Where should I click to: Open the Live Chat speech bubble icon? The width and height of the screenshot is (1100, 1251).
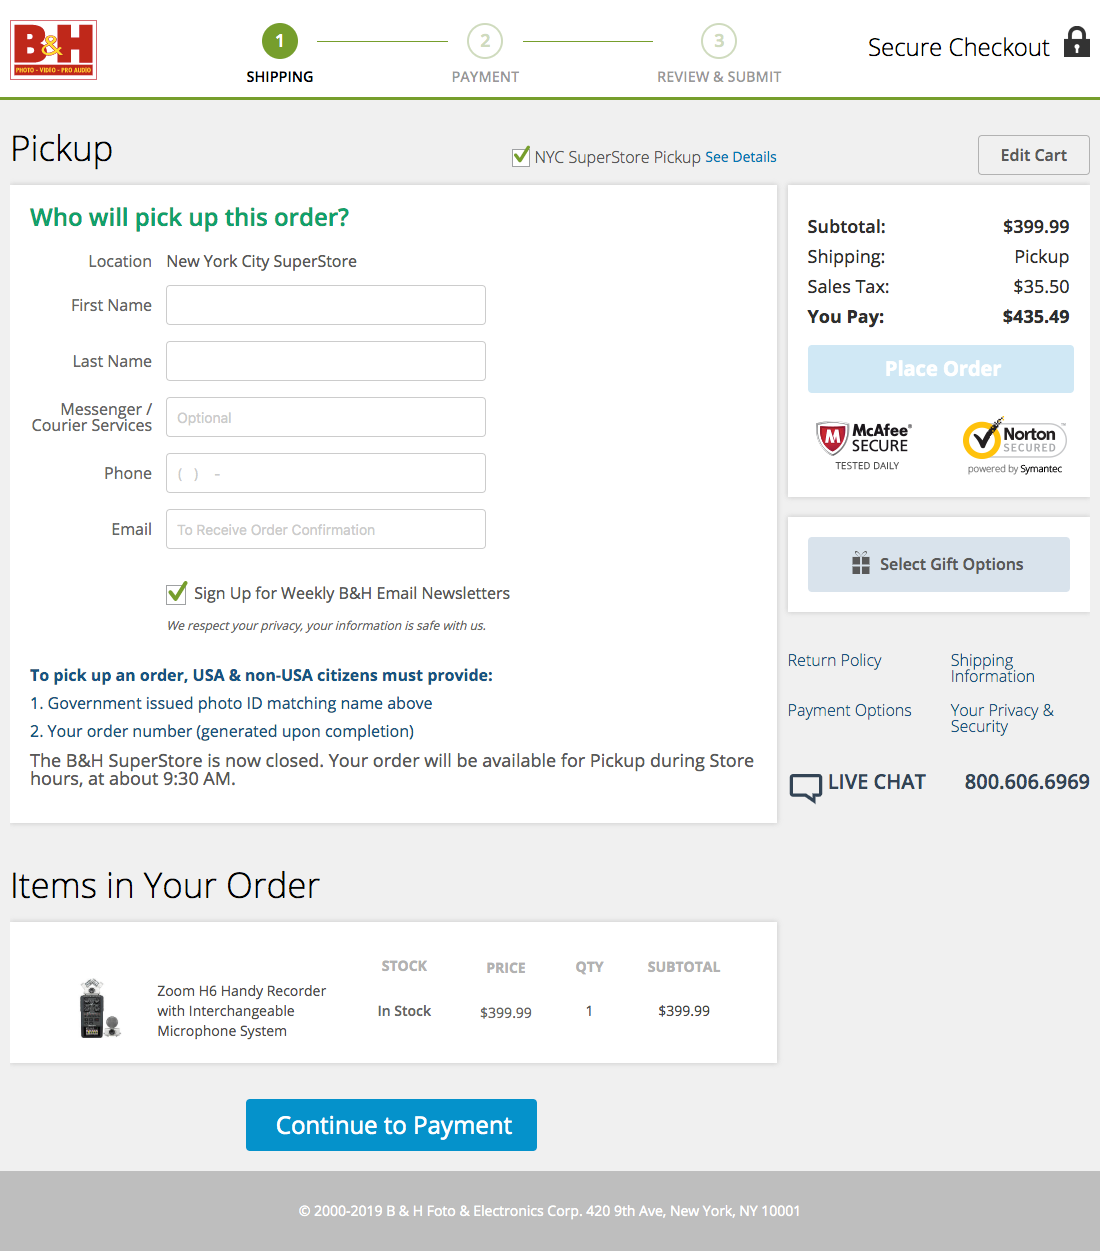[x=805, y=787]
